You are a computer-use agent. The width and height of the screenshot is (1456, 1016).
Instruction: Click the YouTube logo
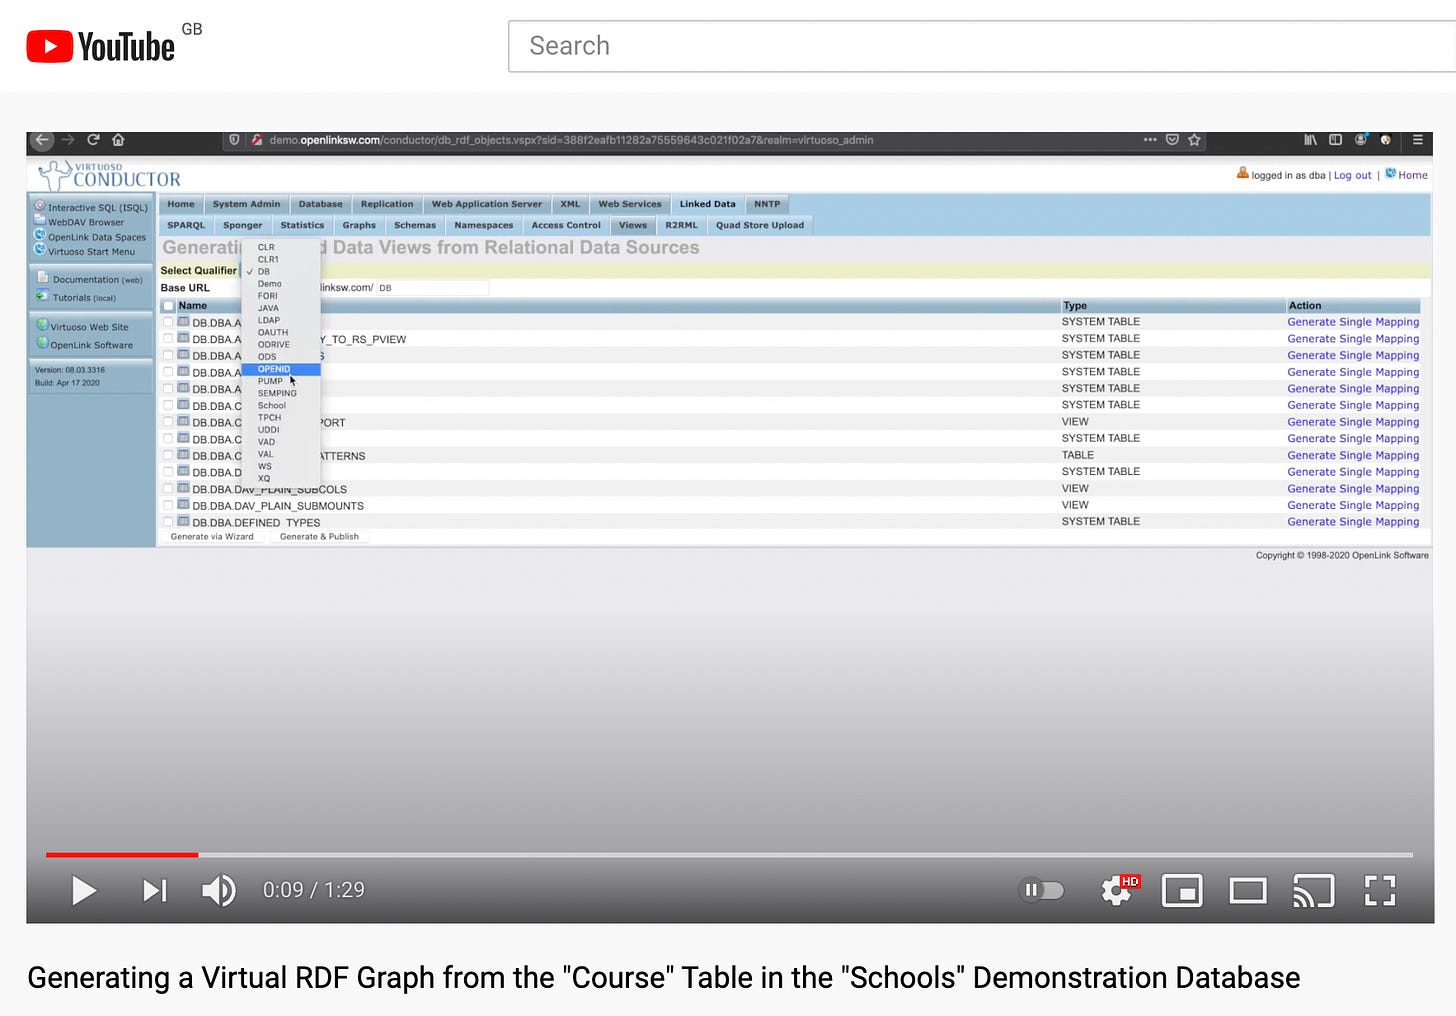(100, 46)
